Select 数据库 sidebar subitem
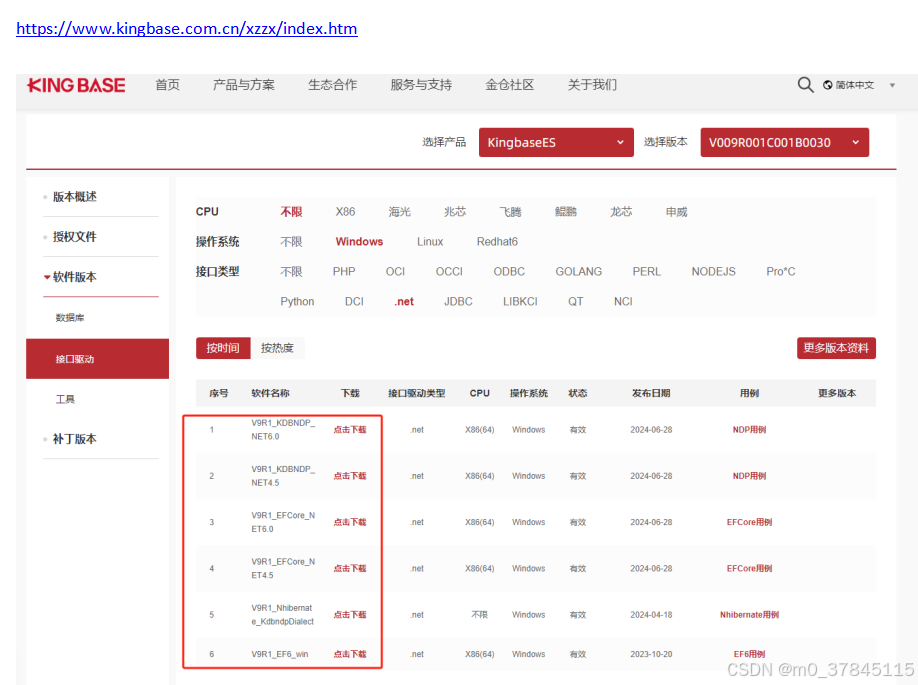This screenshot has width=918, height=685. (x=70, y=317)
